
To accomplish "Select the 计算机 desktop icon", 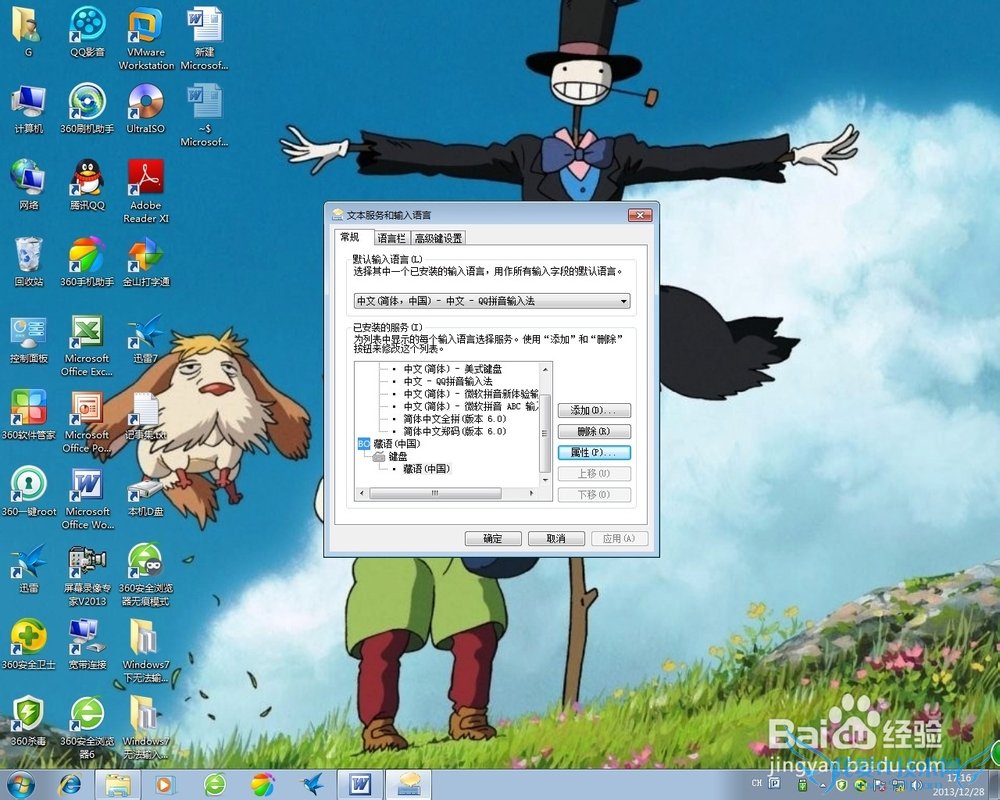I will (x=28, y=108).
